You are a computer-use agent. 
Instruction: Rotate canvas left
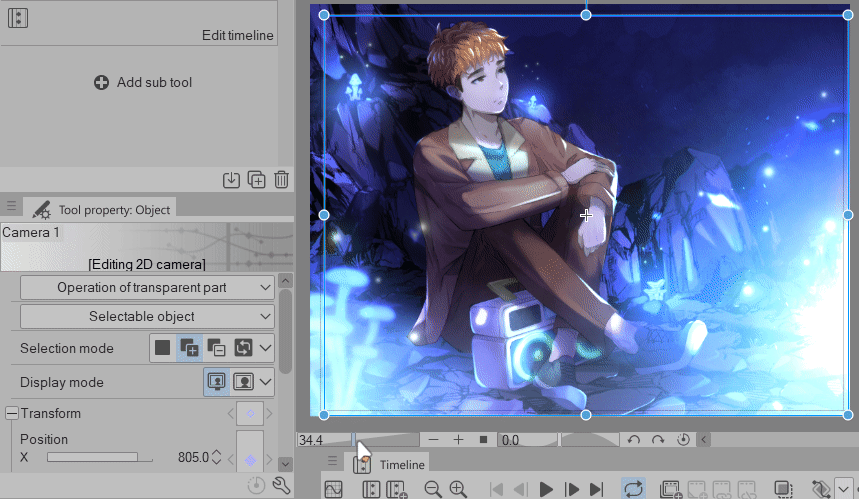(x=634, y=440)
